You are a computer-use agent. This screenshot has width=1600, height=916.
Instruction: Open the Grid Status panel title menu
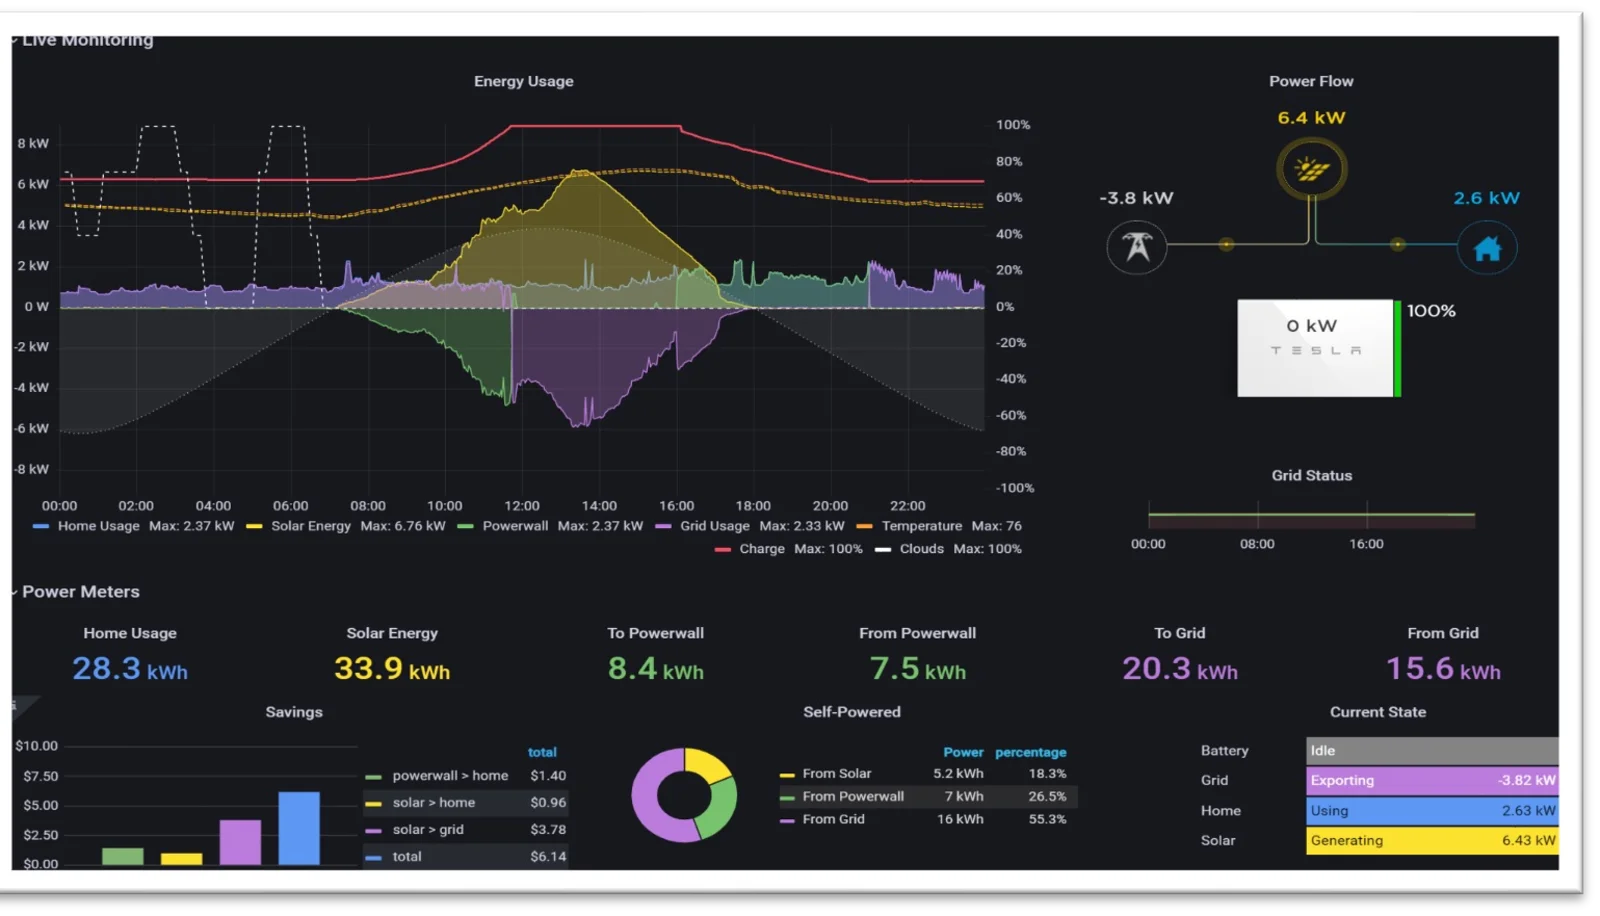coord(1311,475)
